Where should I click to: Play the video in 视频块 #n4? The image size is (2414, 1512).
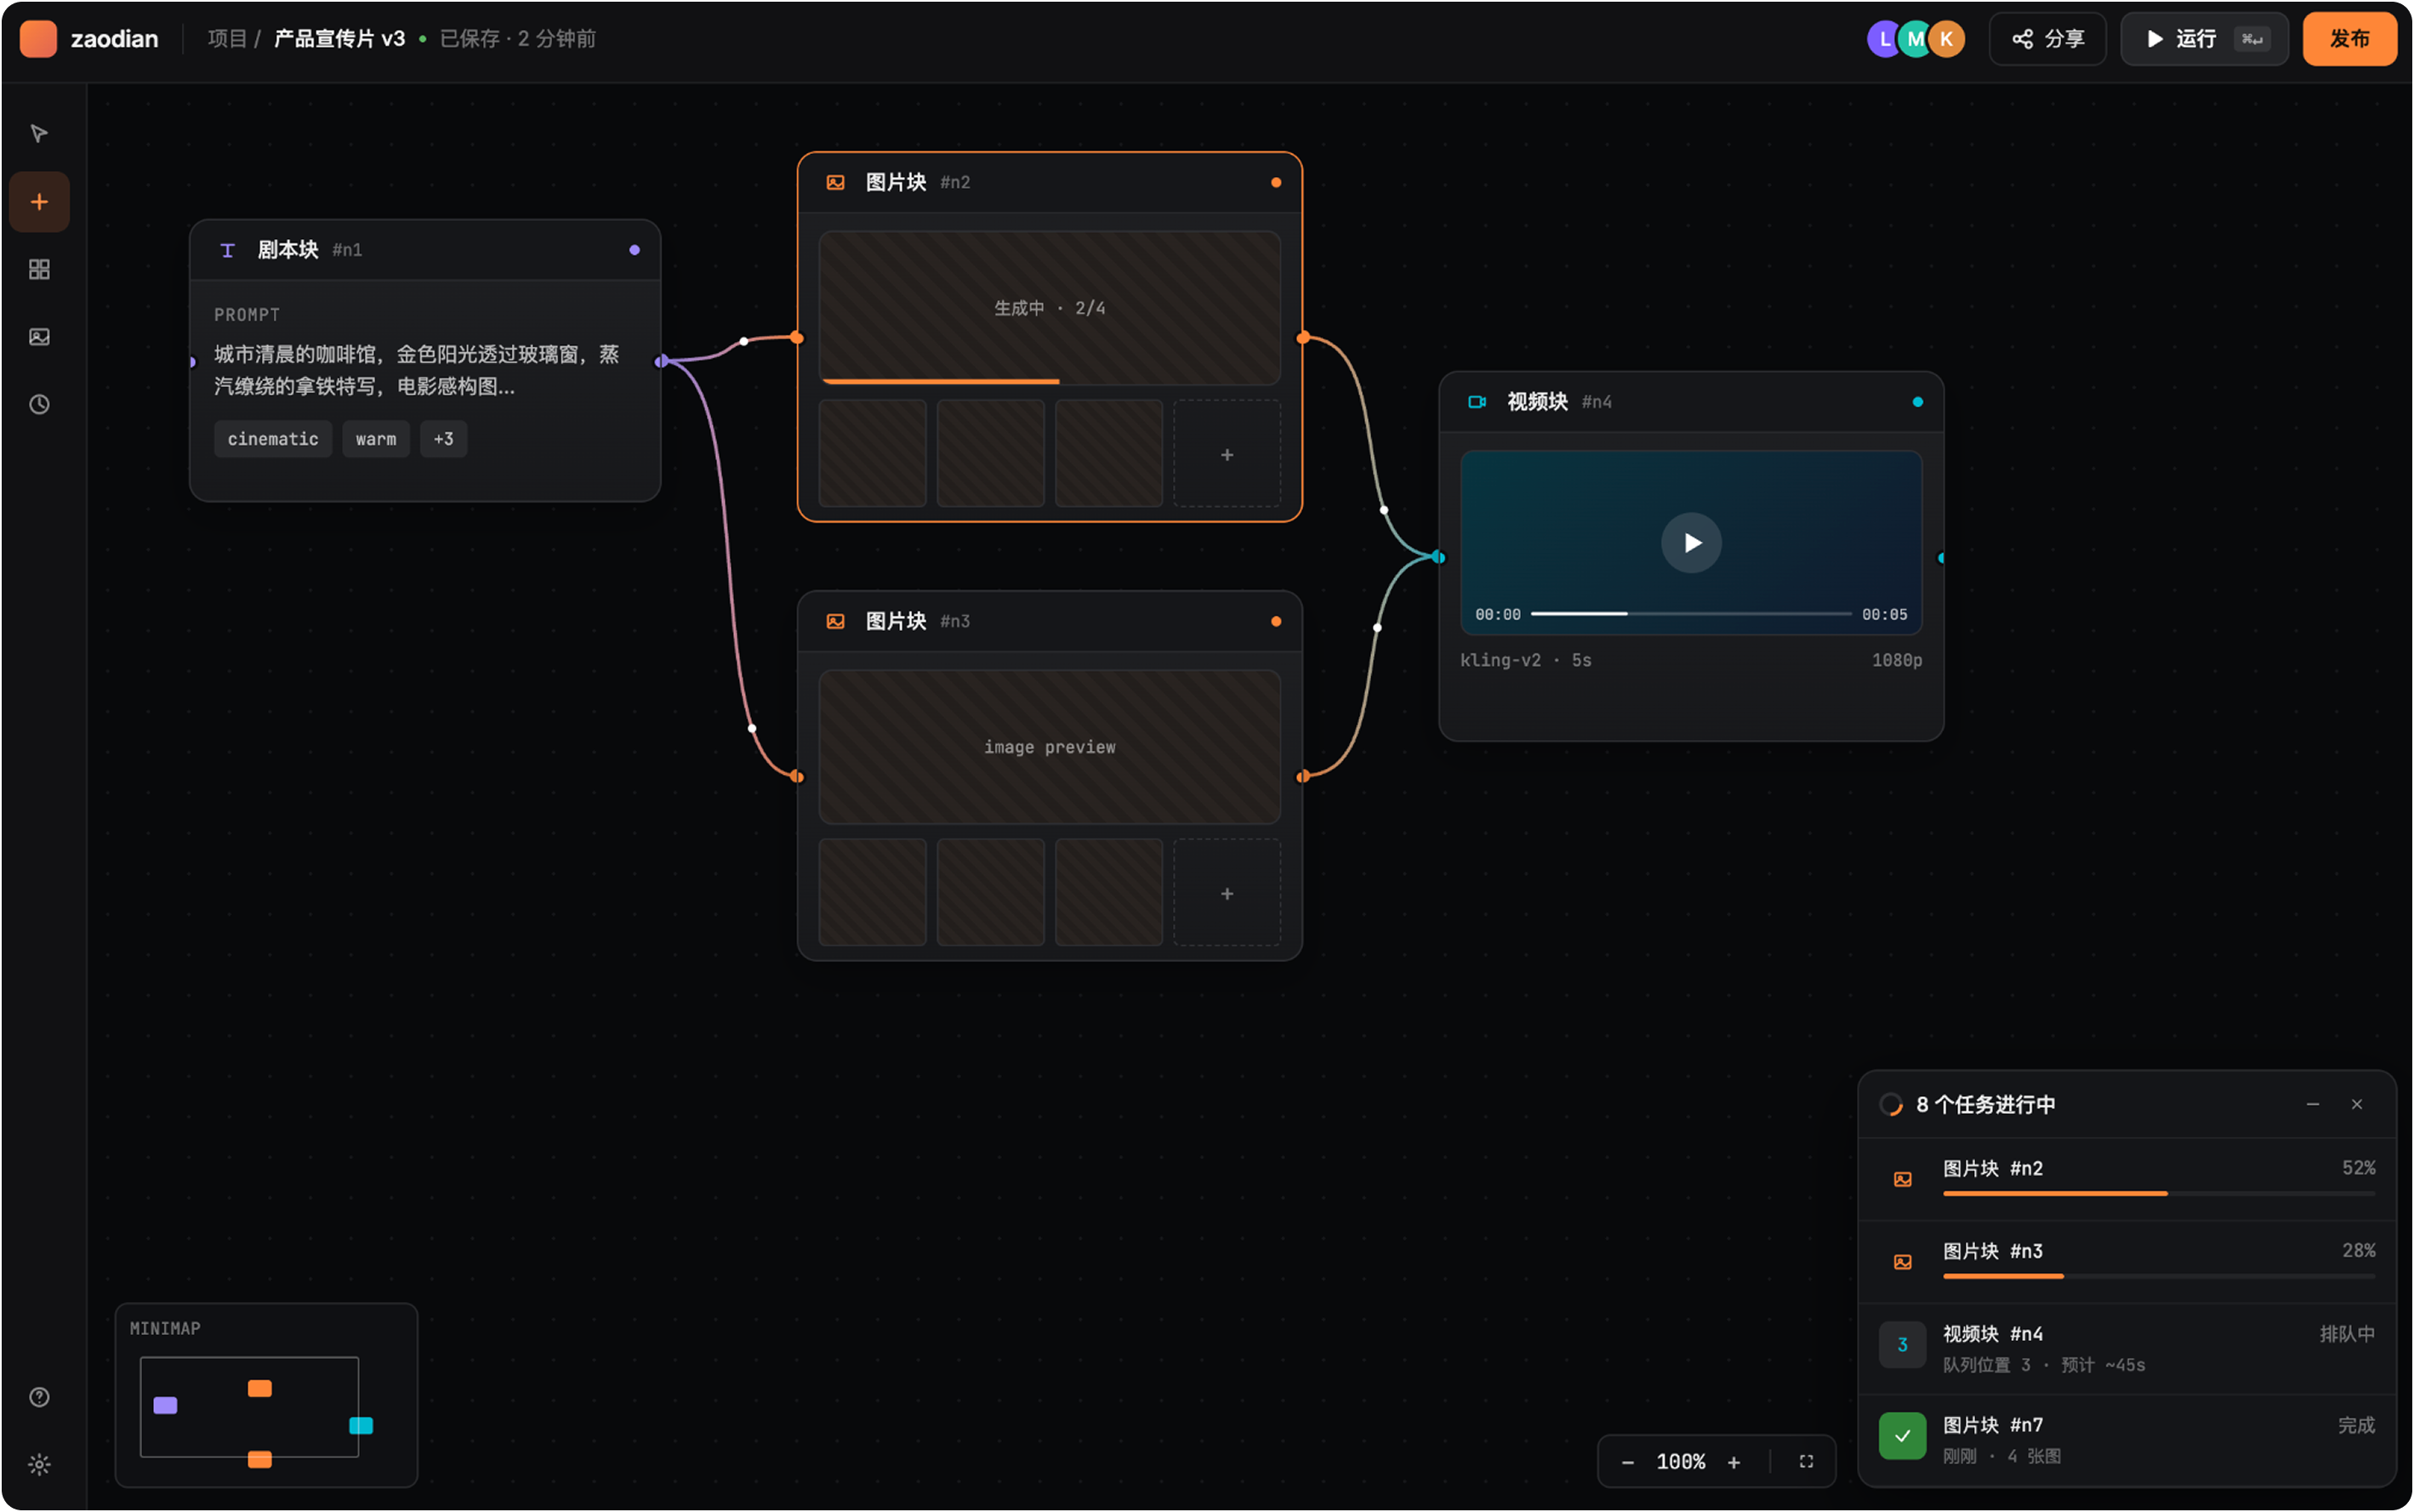1691,543
